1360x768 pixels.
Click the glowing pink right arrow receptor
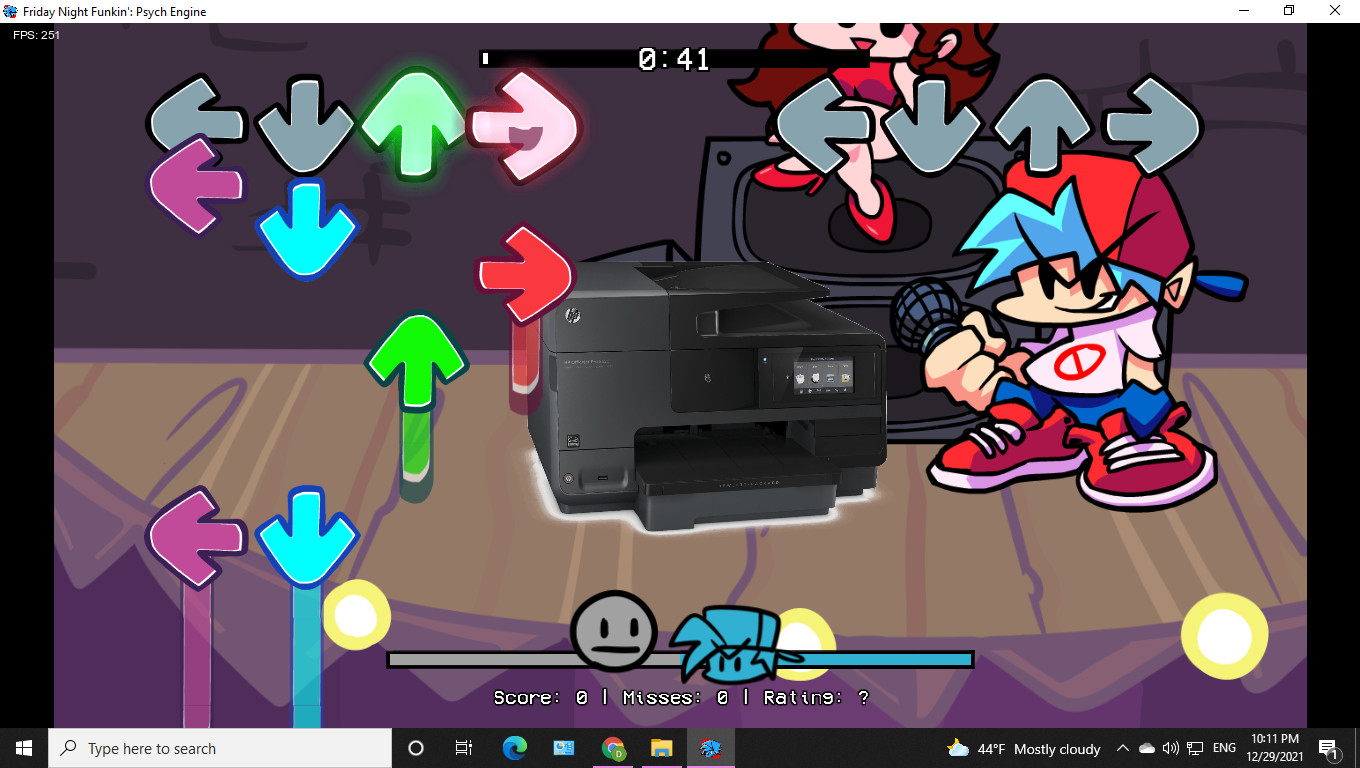[x=523, y=127]
